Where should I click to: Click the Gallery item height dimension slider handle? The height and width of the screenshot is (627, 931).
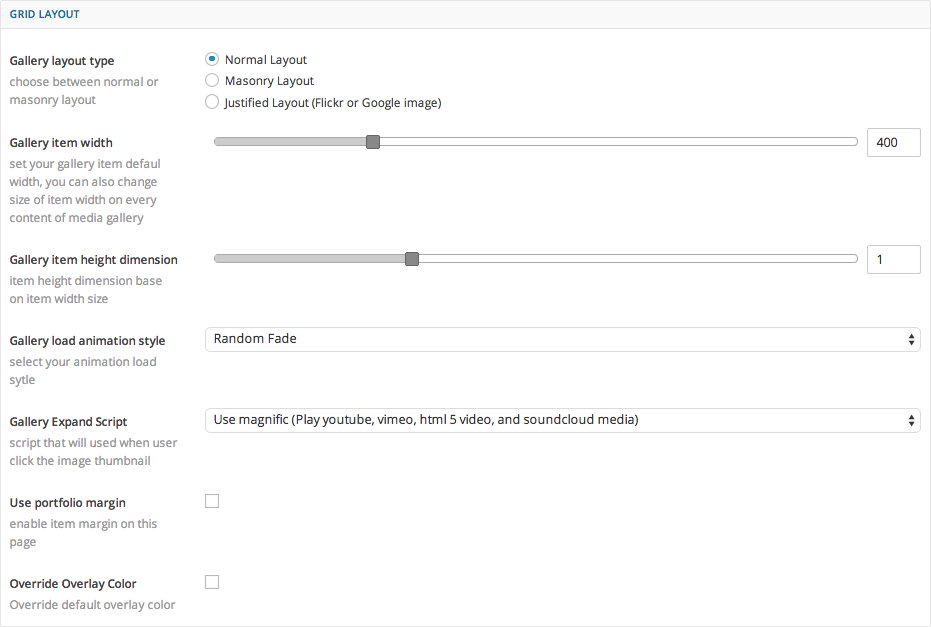(411, 259)
